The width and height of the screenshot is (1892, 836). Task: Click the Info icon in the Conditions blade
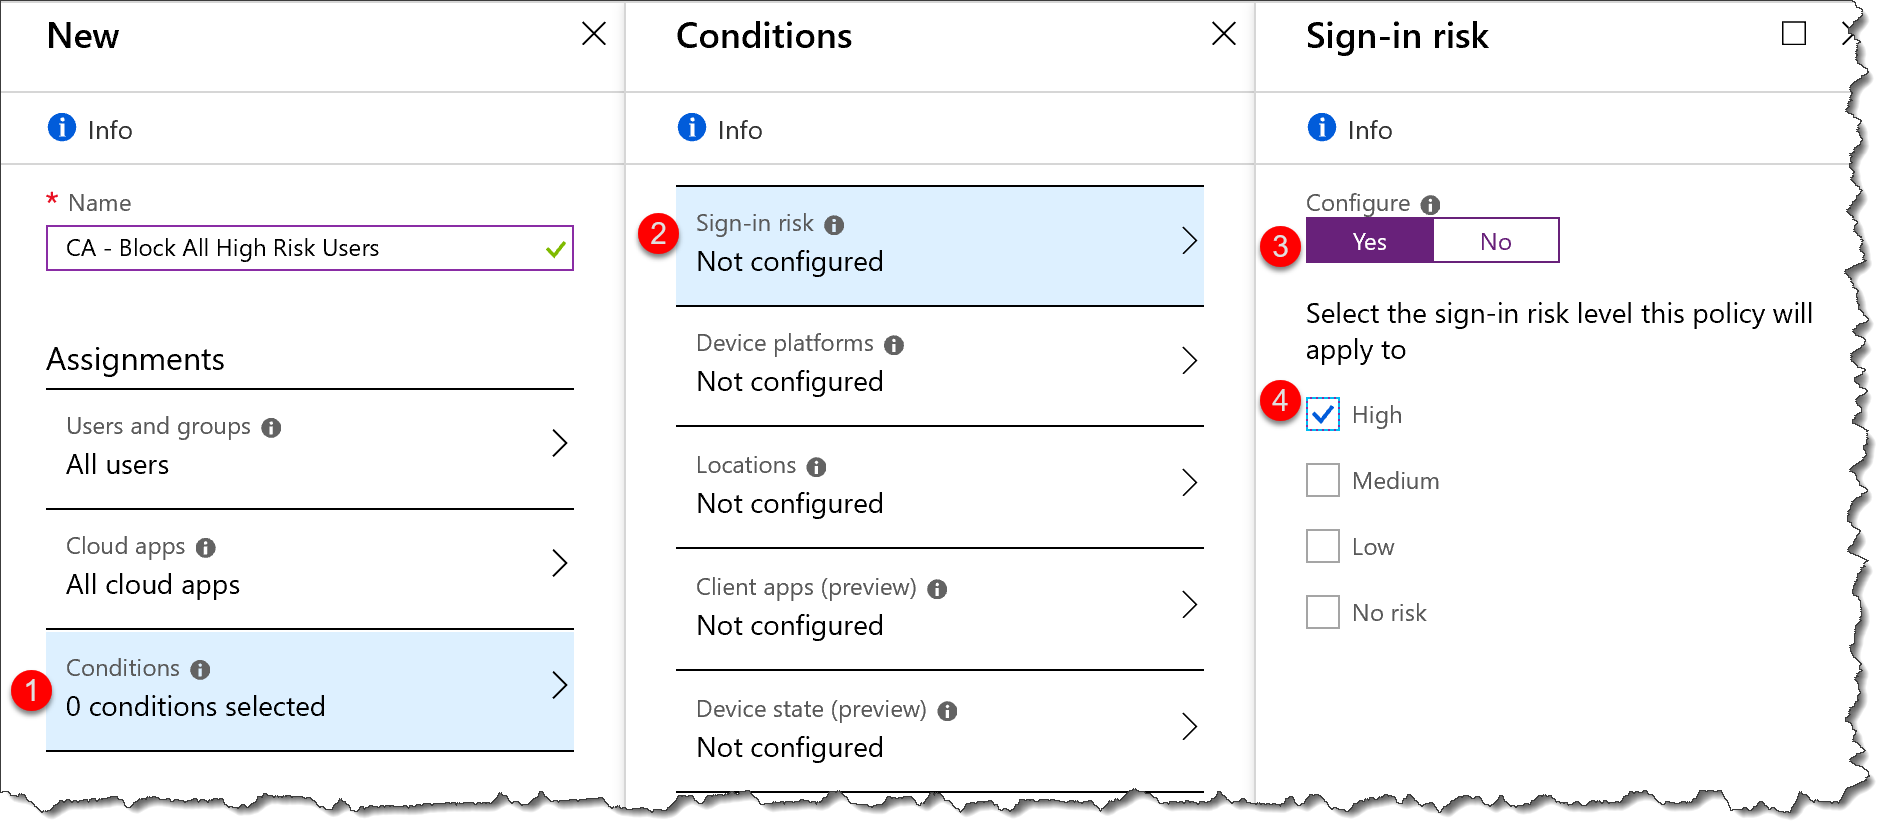(690, 128)
